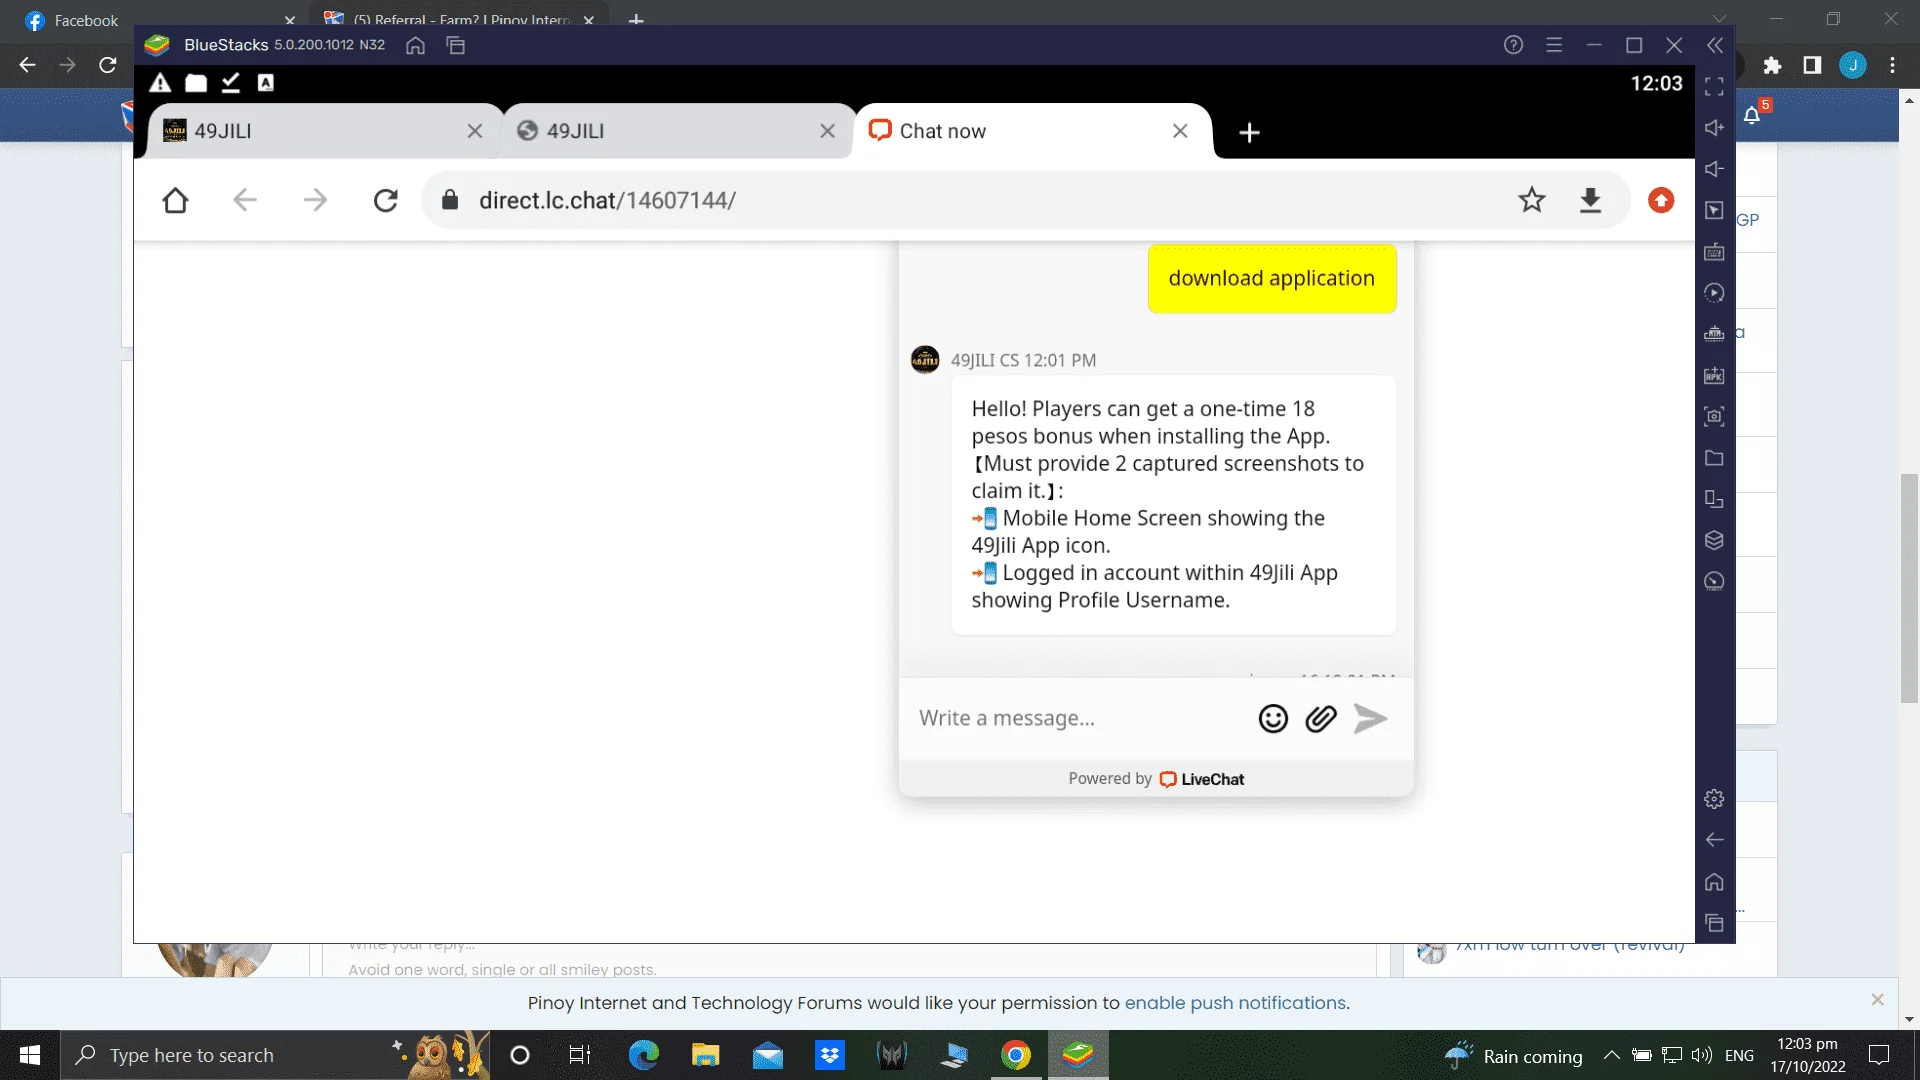Reload the direct.lc.chat page

[386, 200]
